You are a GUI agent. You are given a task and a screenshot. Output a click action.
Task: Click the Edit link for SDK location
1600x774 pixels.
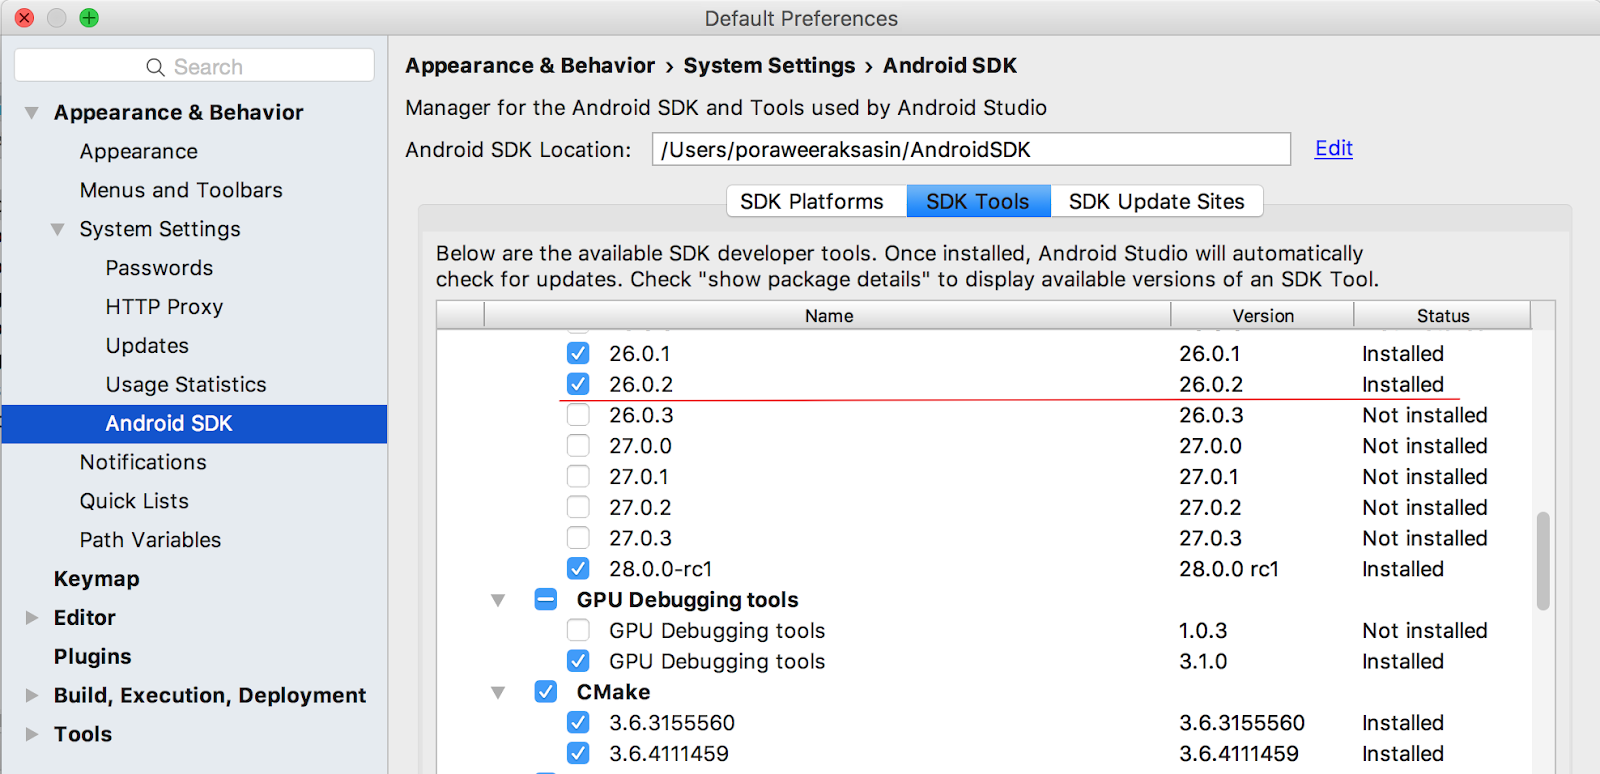[1334, 148]
